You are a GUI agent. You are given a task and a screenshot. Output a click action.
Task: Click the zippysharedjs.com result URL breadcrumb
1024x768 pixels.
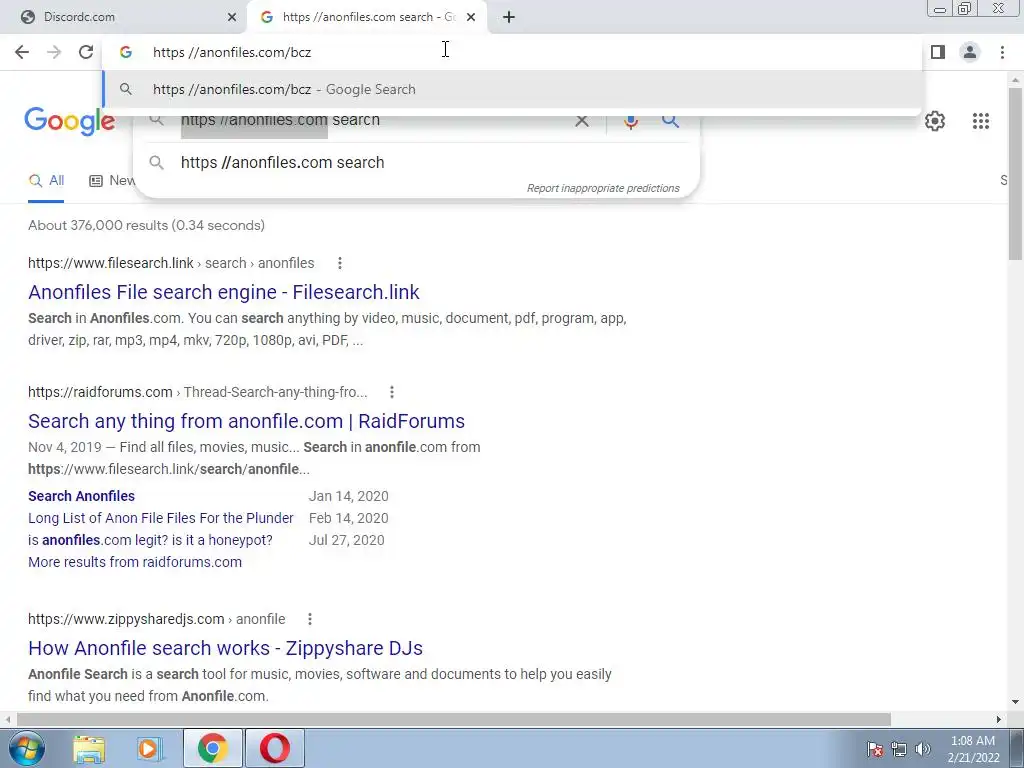pos(157,619)
